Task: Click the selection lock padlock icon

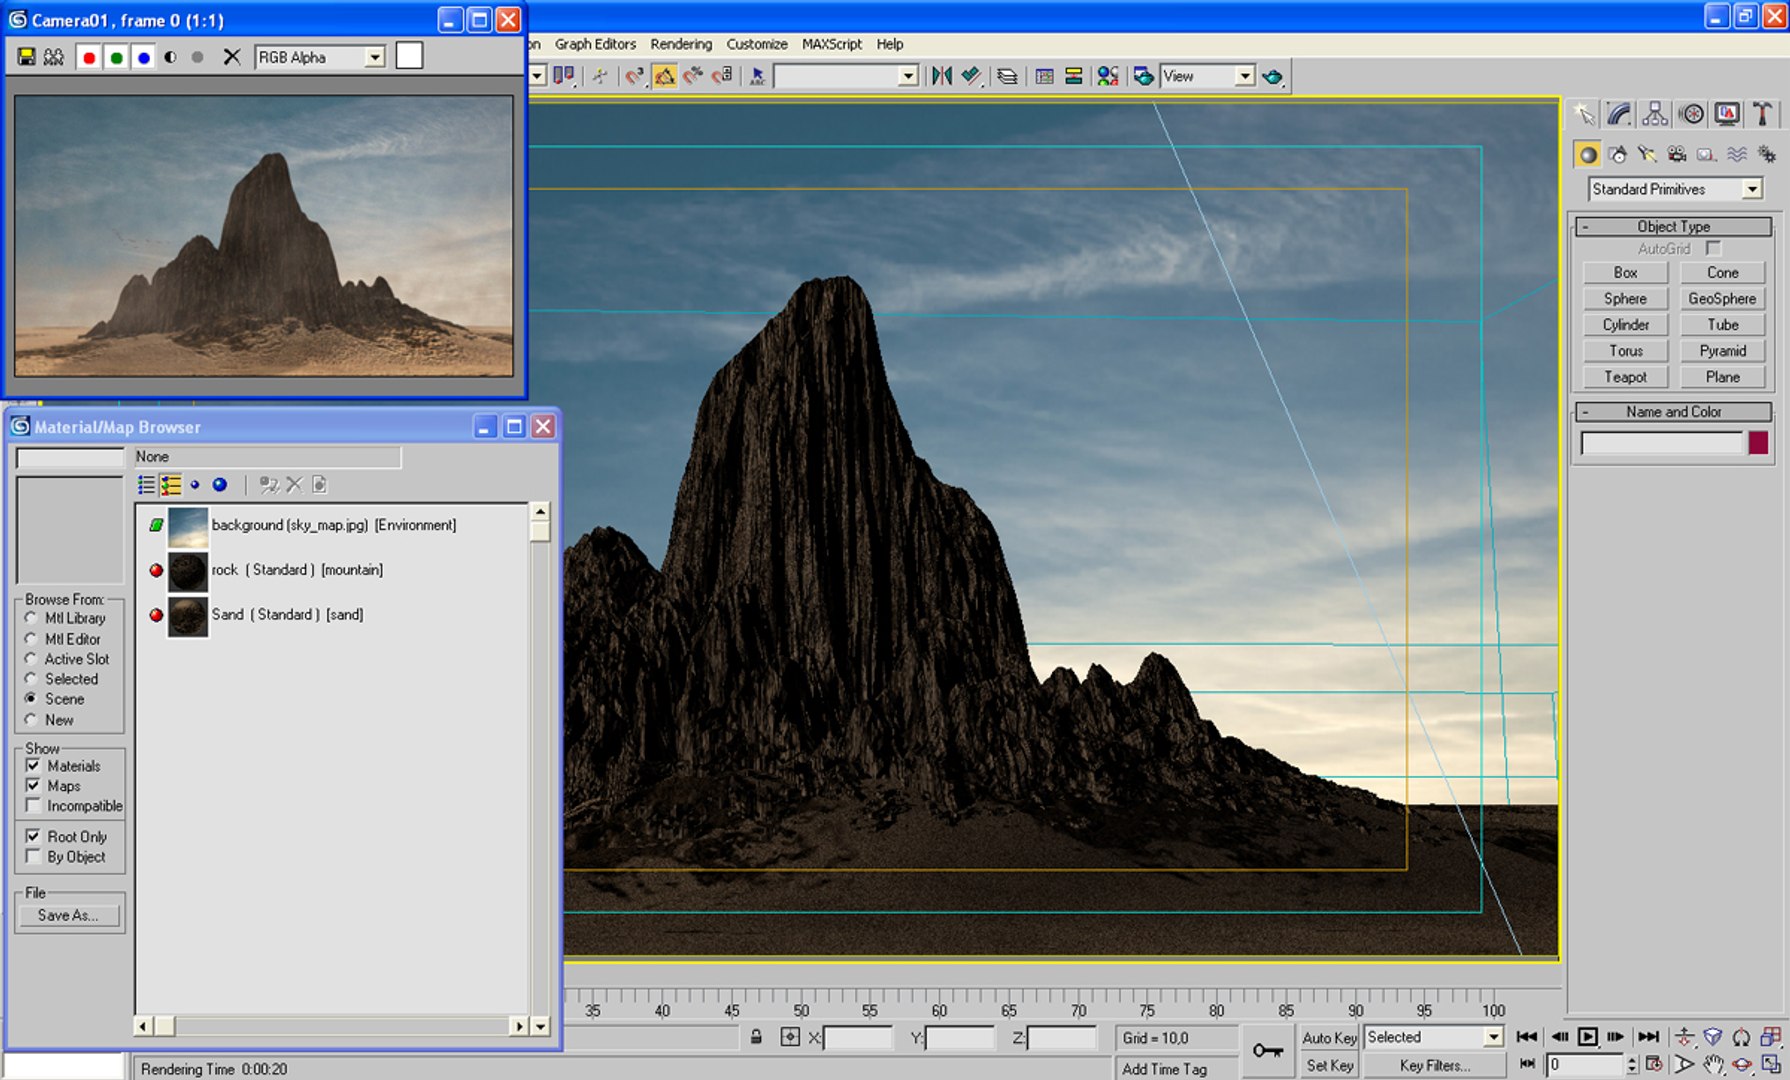Action: coord(756,1037)
